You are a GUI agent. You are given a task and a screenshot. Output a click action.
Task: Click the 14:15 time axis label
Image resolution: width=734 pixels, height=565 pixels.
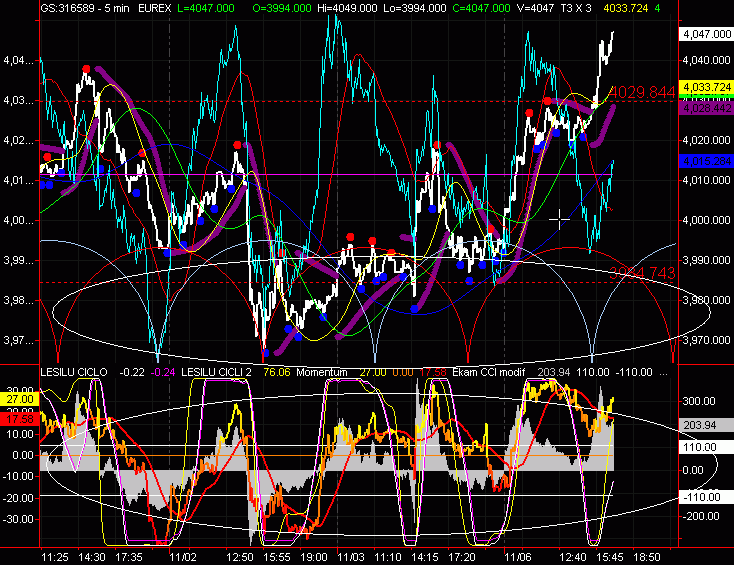coord(425,558)
